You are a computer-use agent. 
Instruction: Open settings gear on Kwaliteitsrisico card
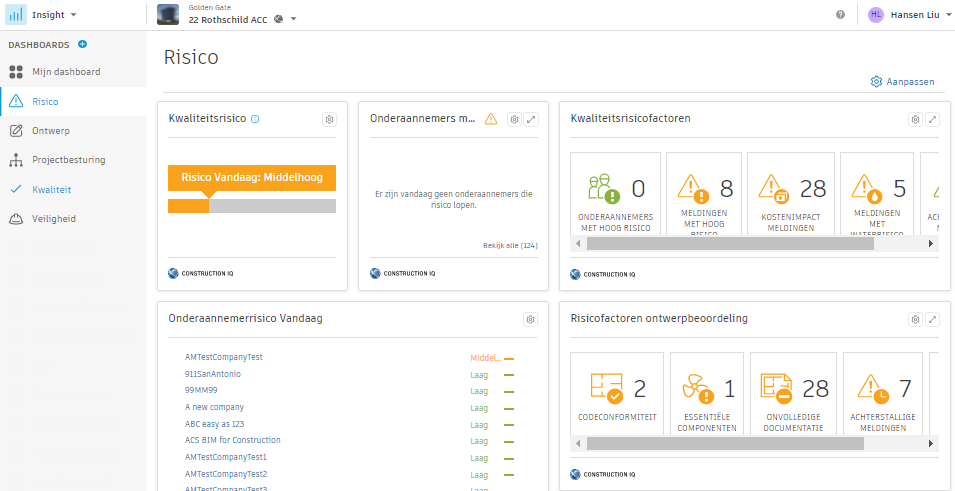pos(329,119)
